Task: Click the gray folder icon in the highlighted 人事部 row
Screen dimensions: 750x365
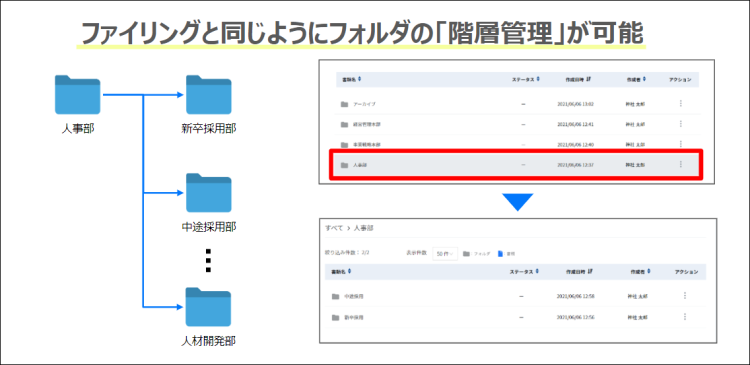Action: (344, 165)
